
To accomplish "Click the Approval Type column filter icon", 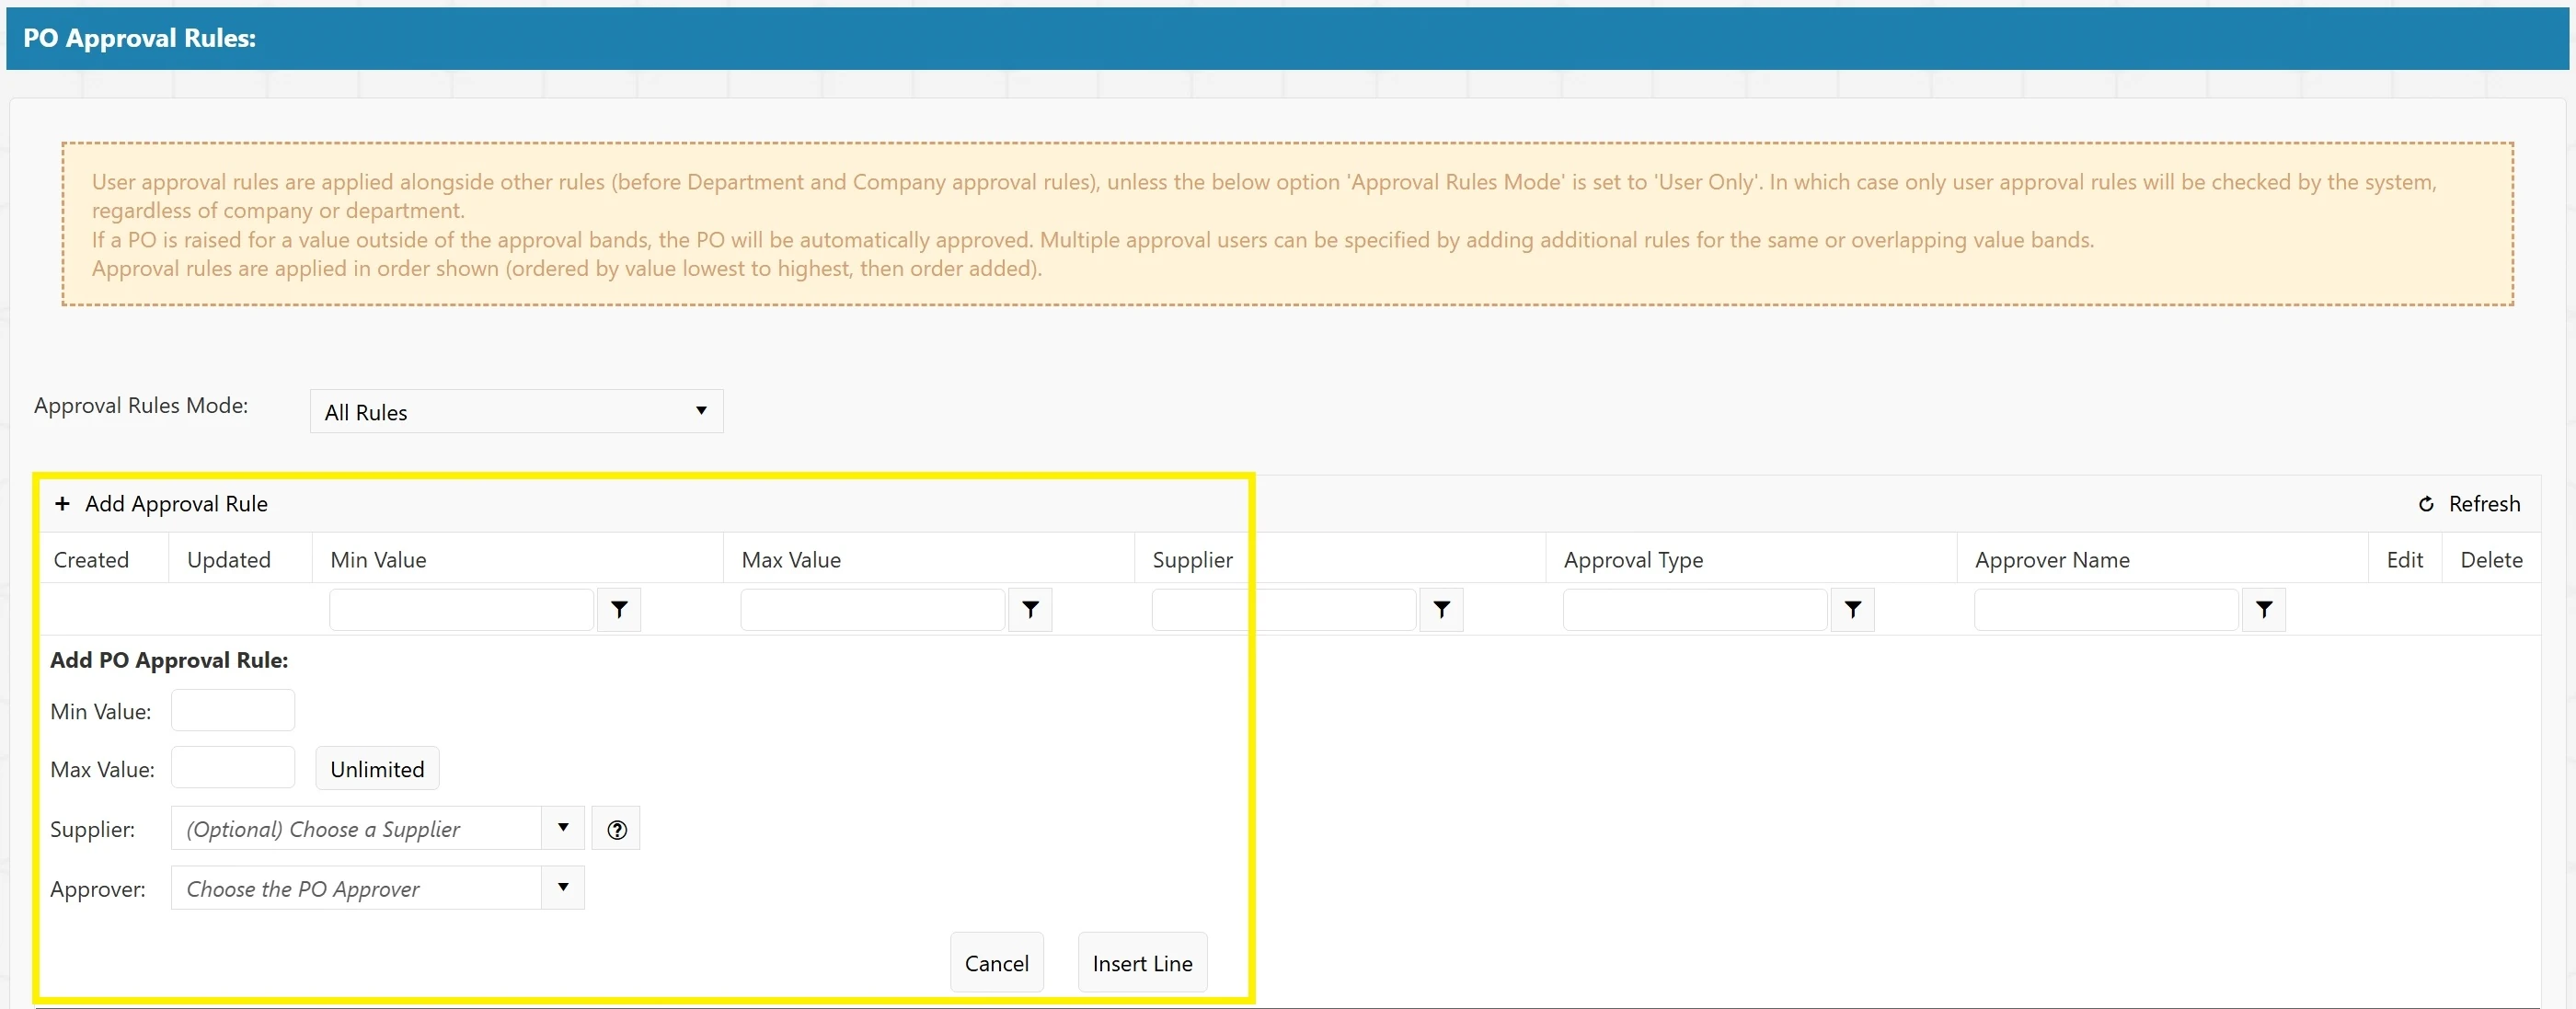I will click(1852, 609).
